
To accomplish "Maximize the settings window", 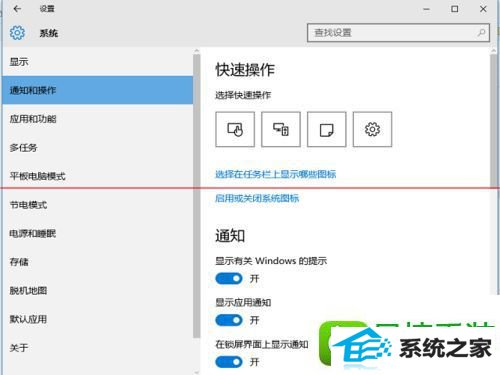I will (x=455, y=9).
